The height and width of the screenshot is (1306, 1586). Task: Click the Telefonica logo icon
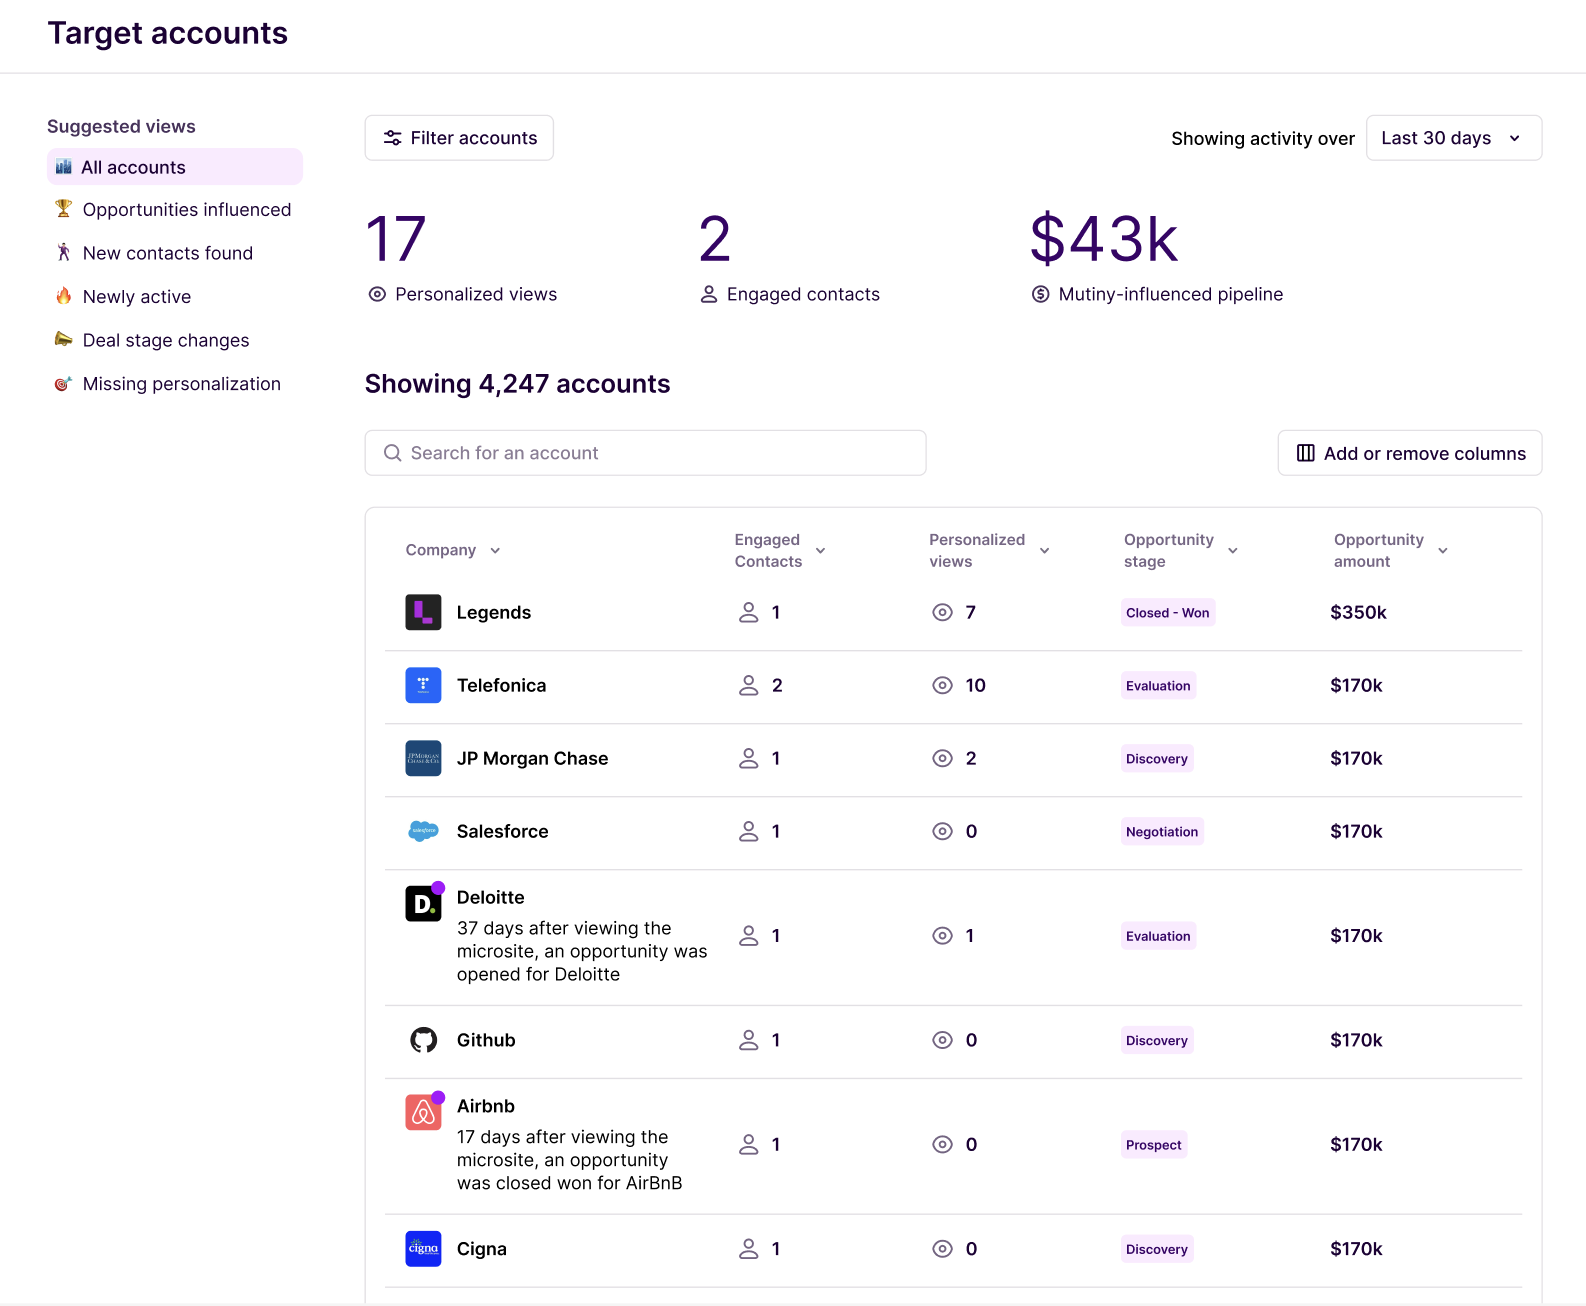[423, 685]
